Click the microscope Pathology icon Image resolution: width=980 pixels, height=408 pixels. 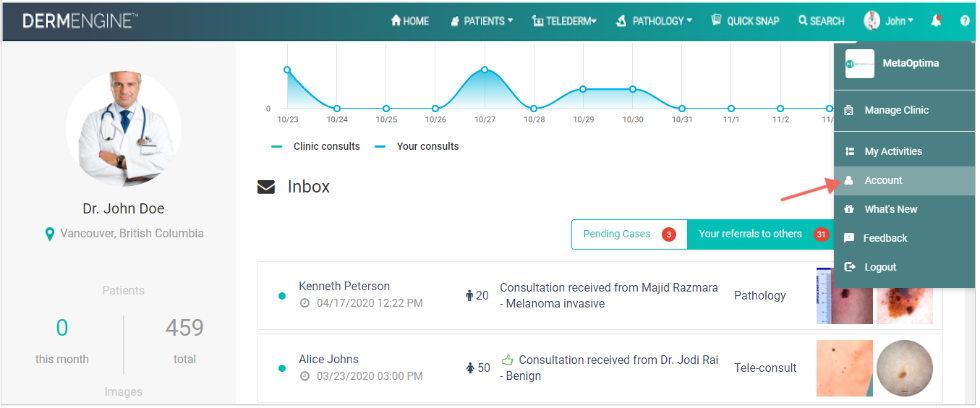click(x=621, y=21)
